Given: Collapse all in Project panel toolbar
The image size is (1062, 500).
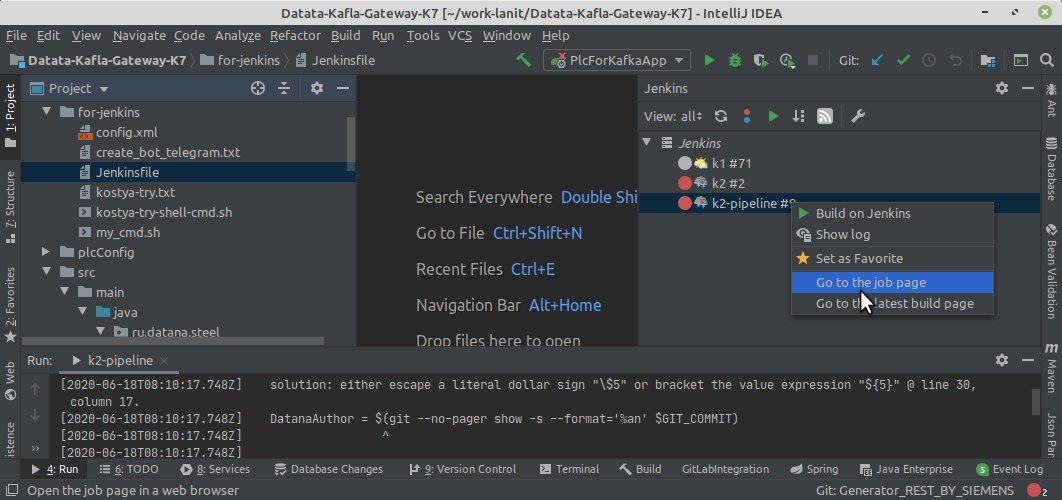Looking at the screenshot, I should (284, 88).
